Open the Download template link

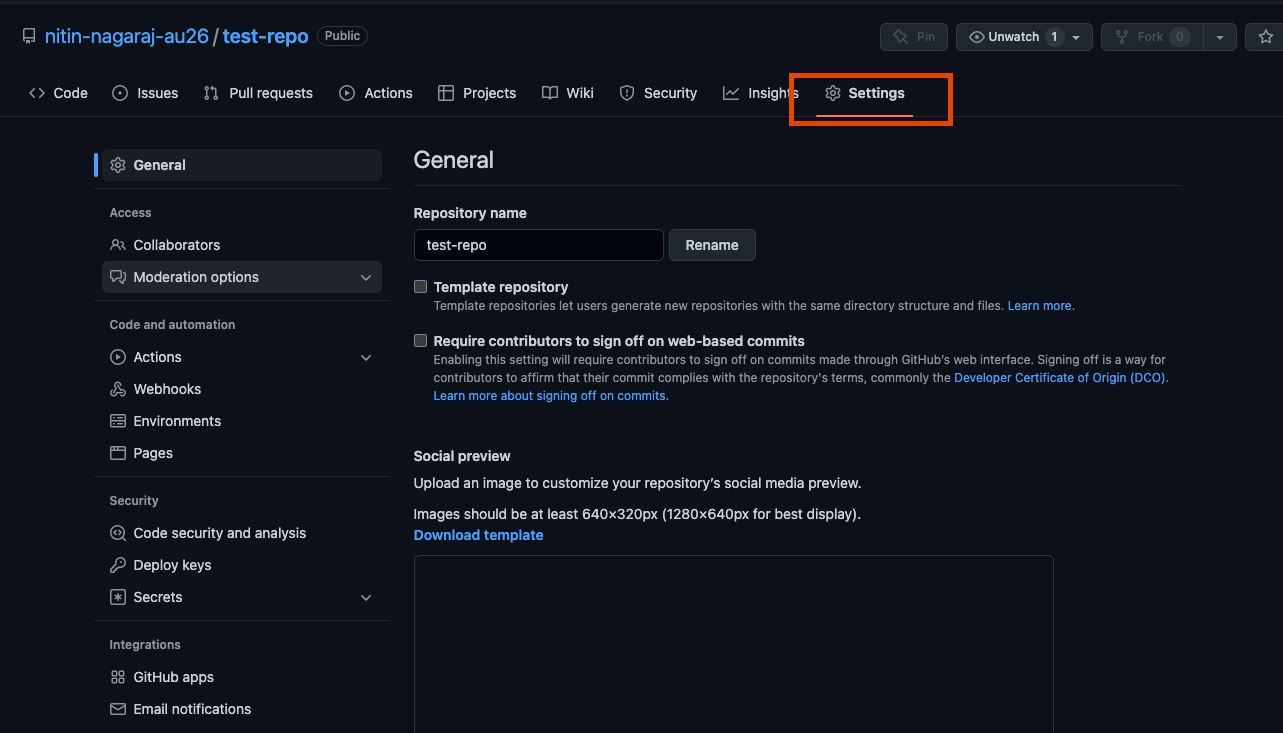point(479,535)
